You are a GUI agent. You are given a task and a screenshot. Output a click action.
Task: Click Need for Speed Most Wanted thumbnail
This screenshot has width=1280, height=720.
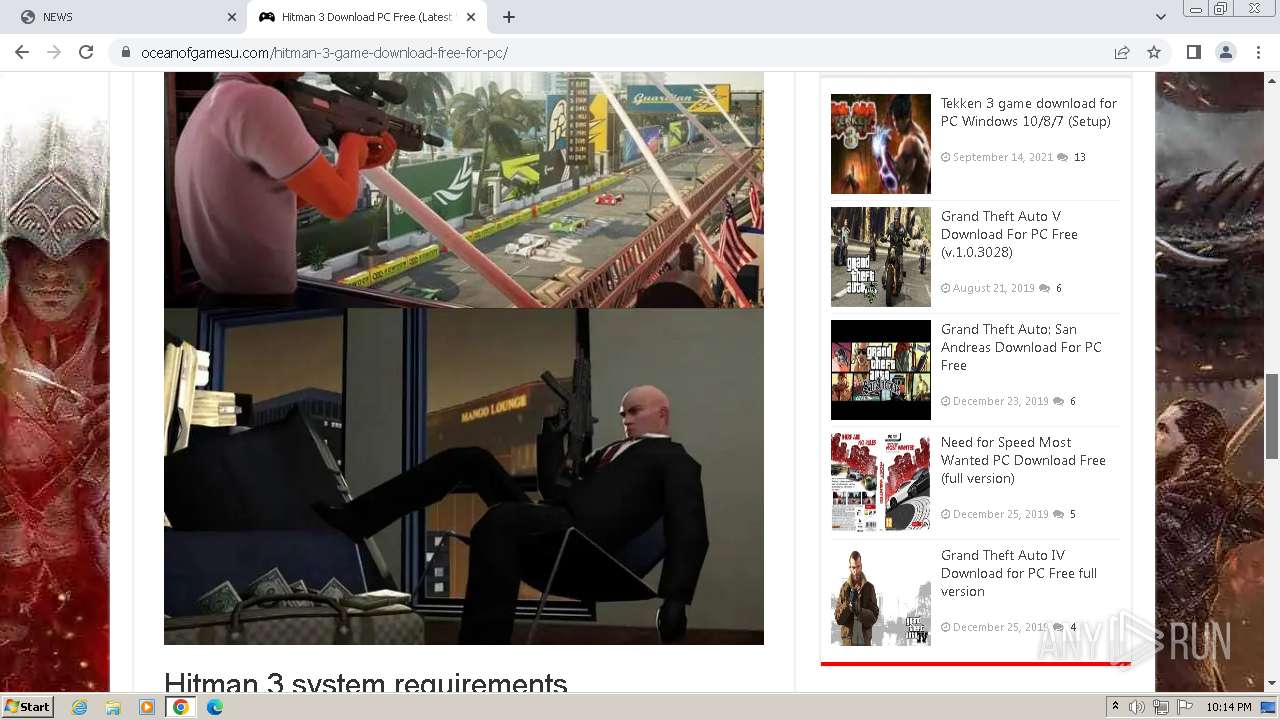coord(881,483)
